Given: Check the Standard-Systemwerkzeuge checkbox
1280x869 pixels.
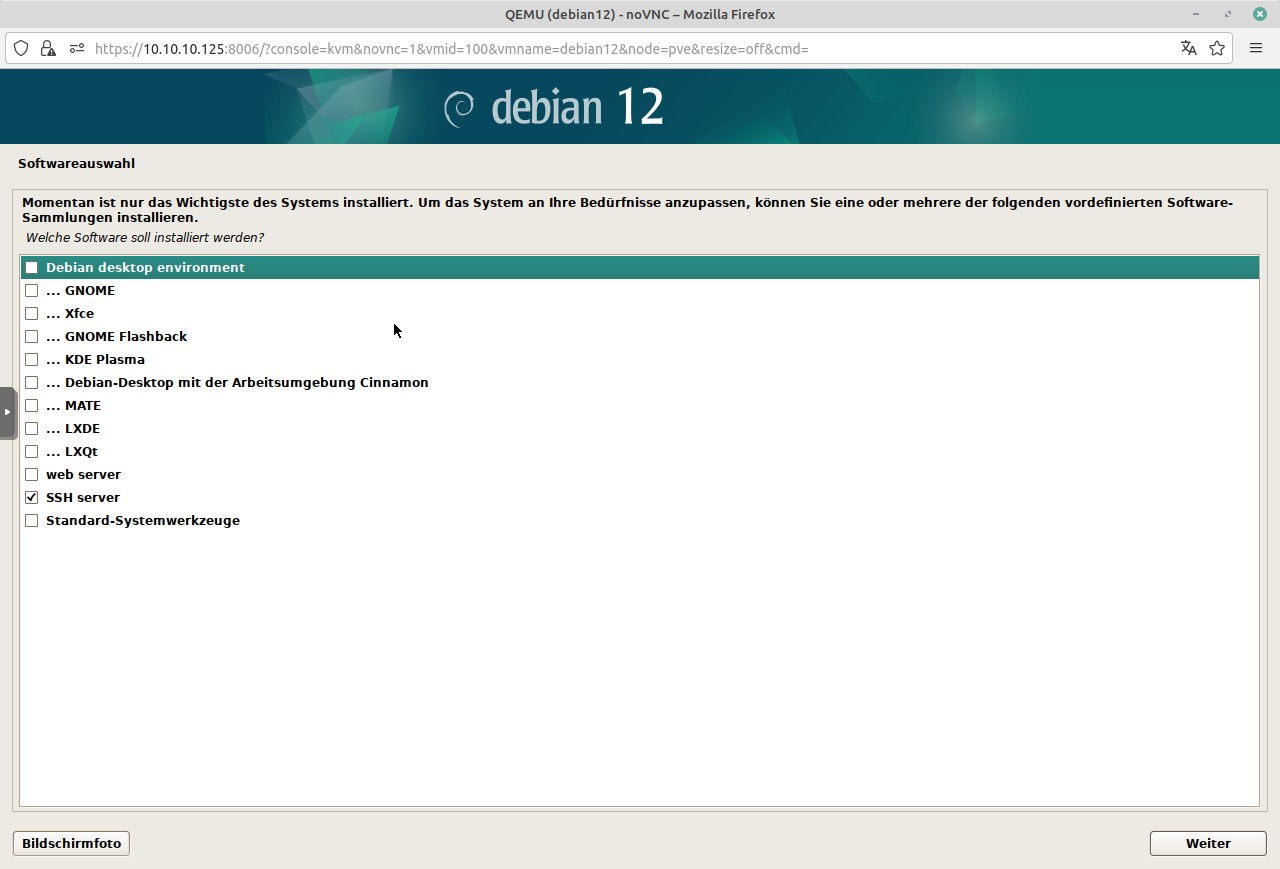Looking at the screenshot, I should click(x=32, y=521).
